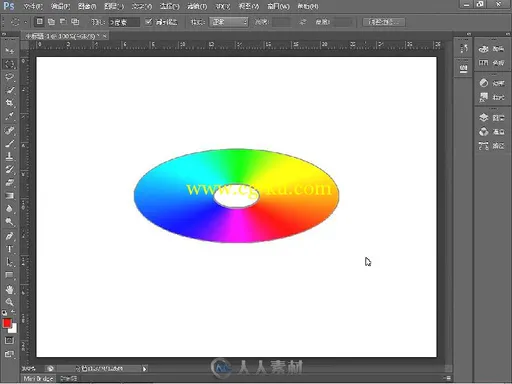Close the untitled document tab
Viewport: 512px width, 384px height.
point(104,36)
